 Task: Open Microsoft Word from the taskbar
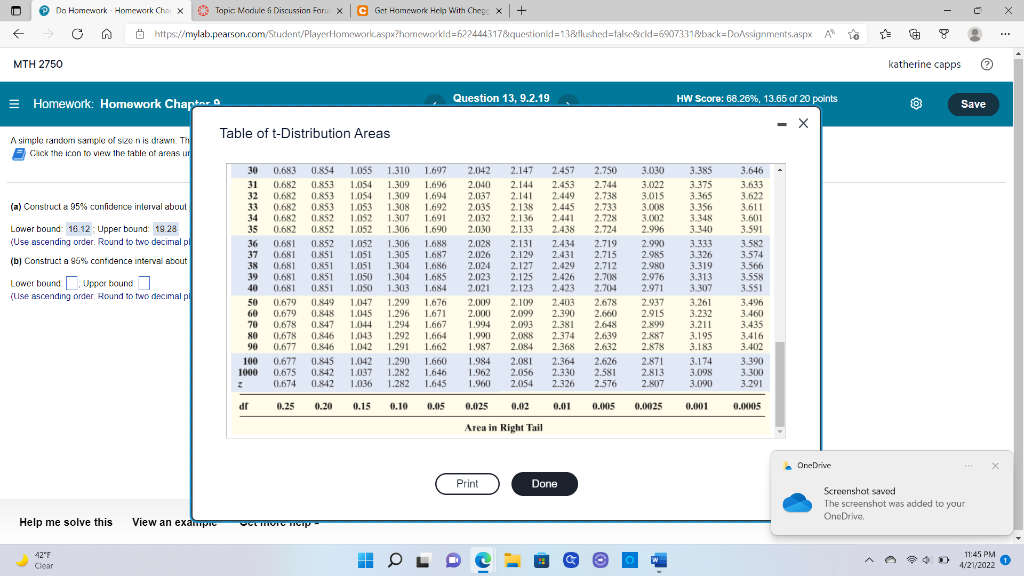658,560
